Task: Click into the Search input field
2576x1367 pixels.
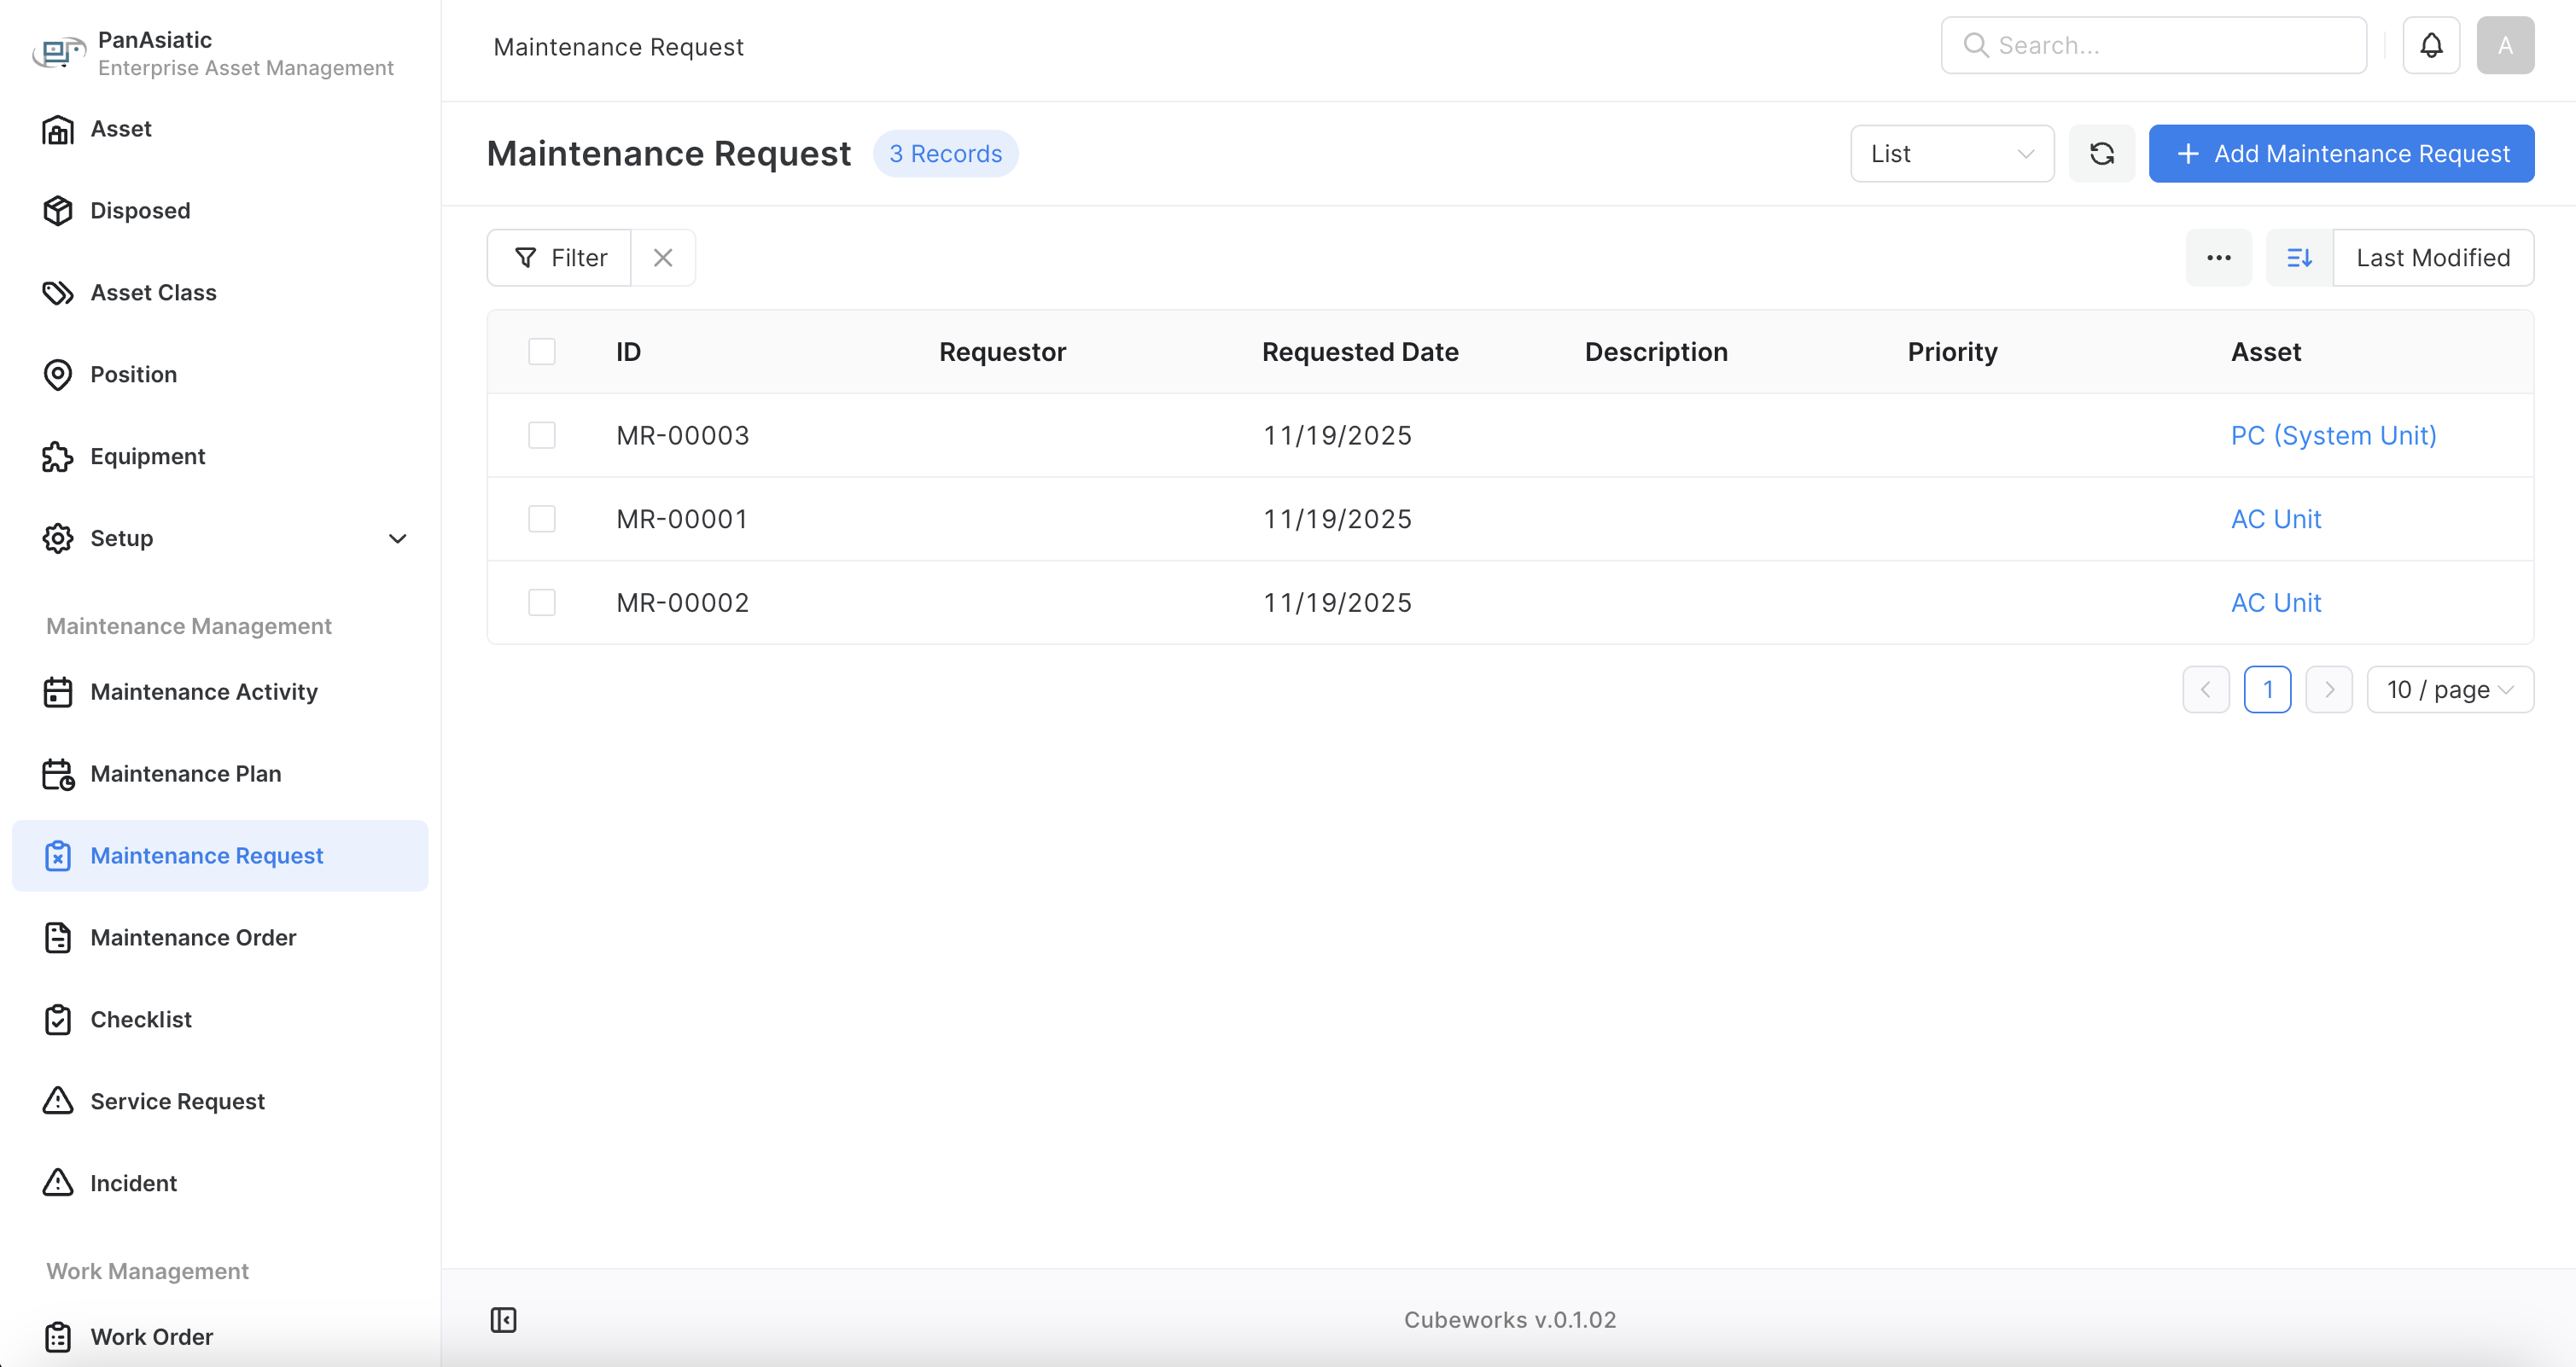Action: pyautogui.click(x=2170, y=45)
